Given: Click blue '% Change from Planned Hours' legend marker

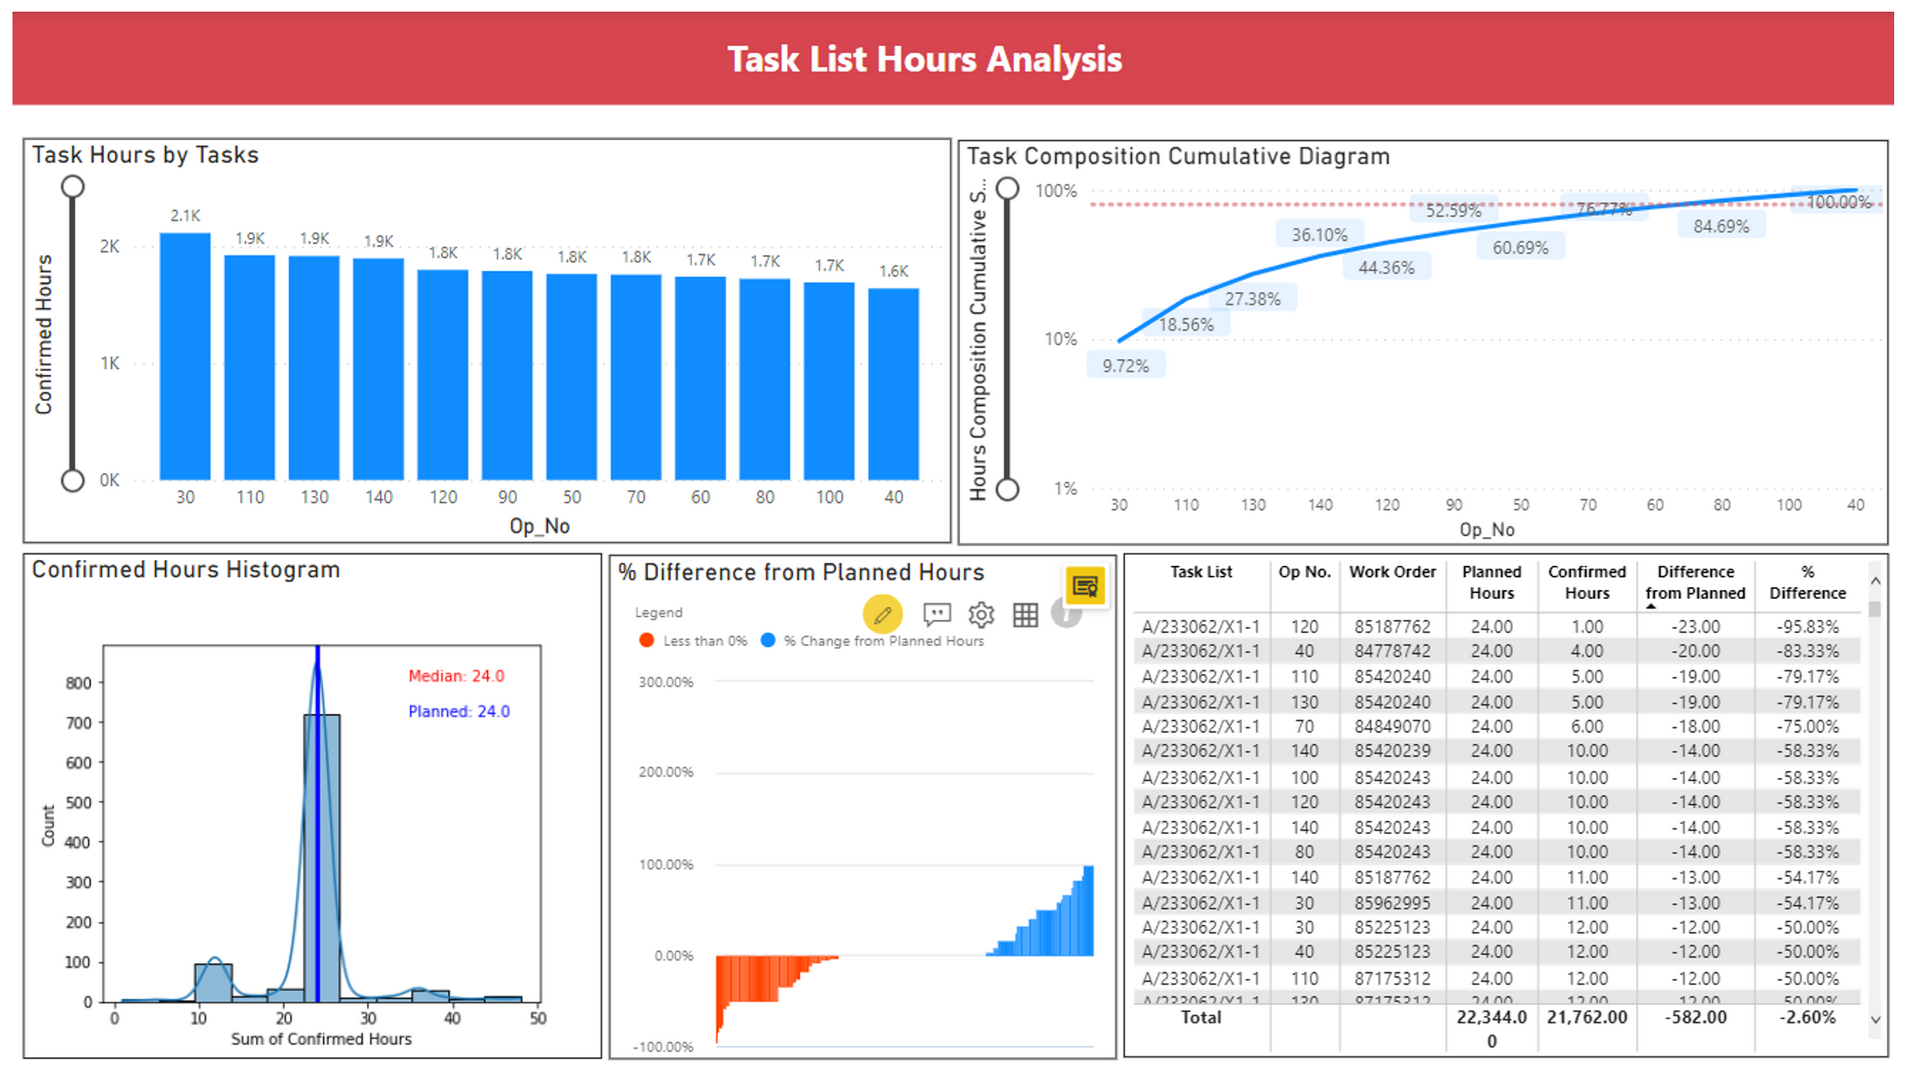Looking at the screenshot, I should [x=768, y=640].
